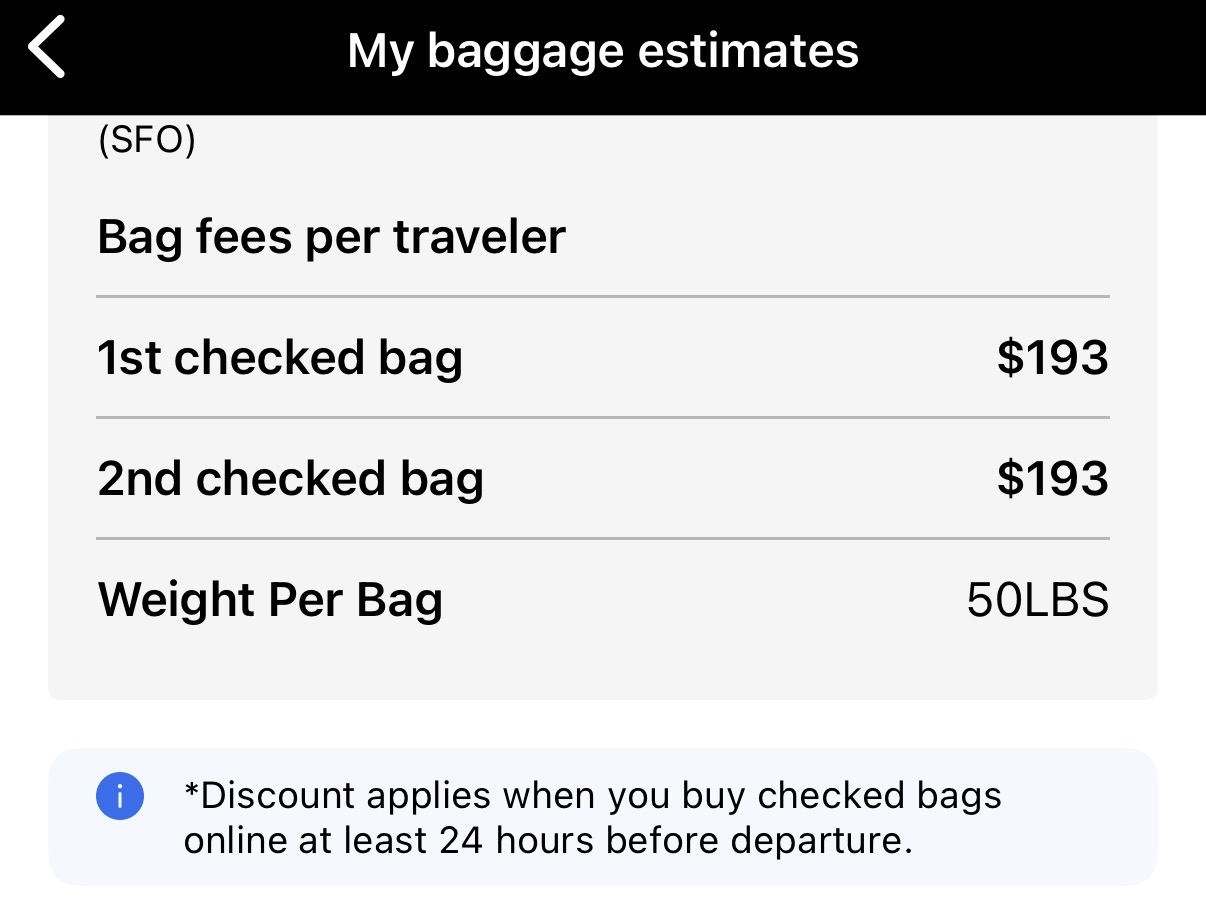Select the (SFO) airport code text
Screen dimensions: 1206x918
(x=146, y=141)
